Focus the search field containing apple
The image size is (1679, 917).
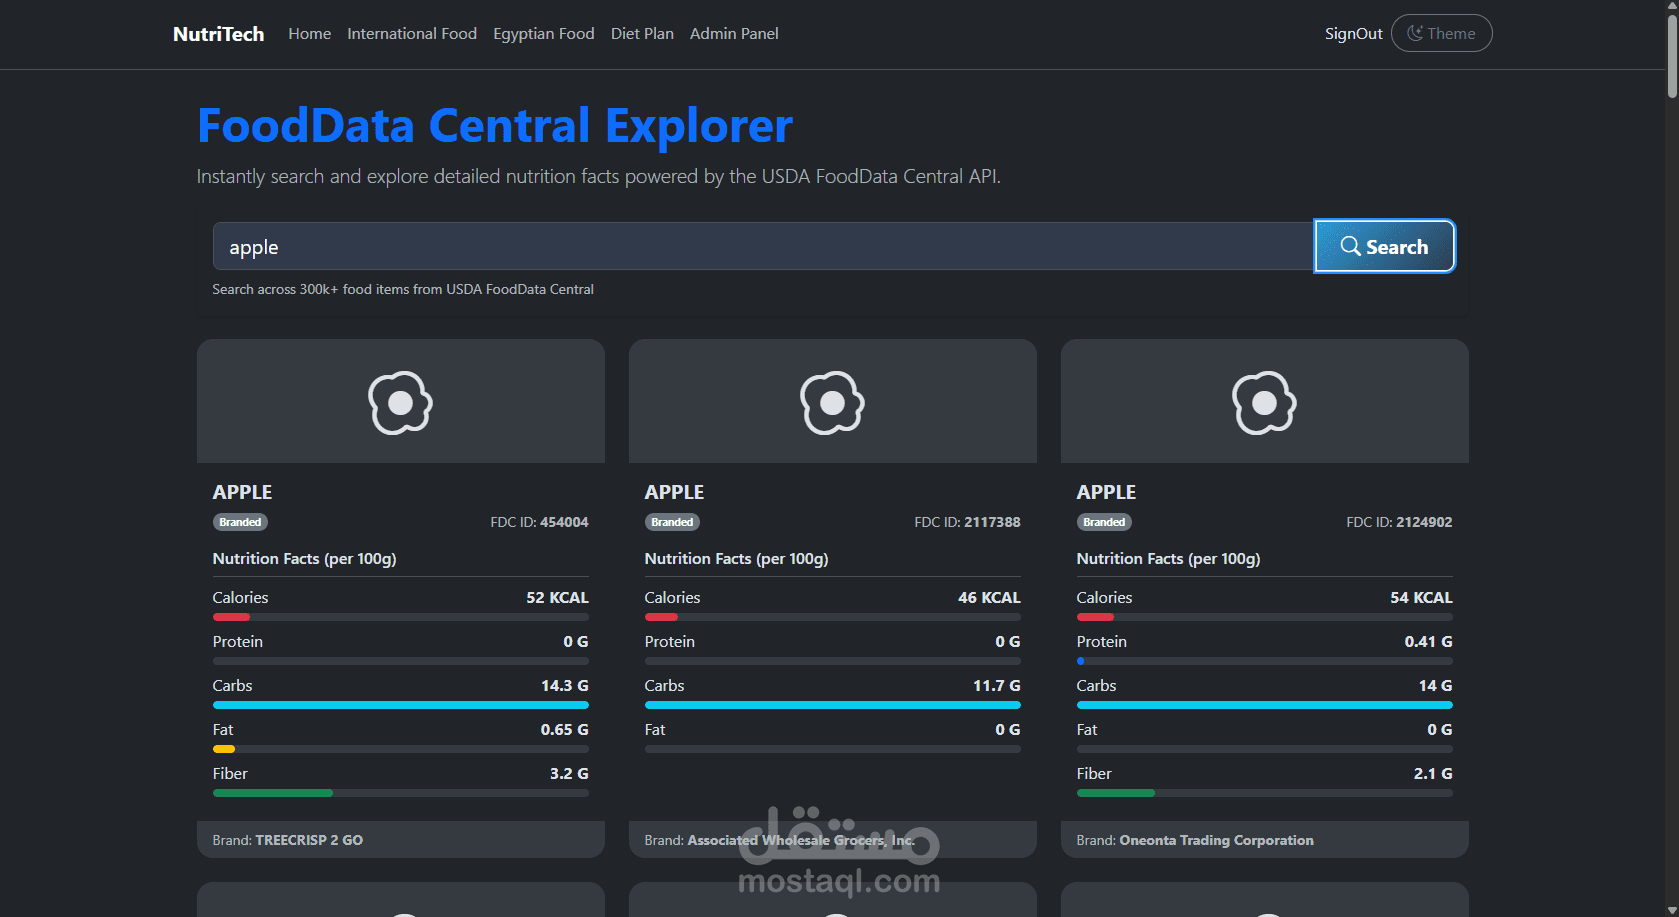tap(763, 246)
